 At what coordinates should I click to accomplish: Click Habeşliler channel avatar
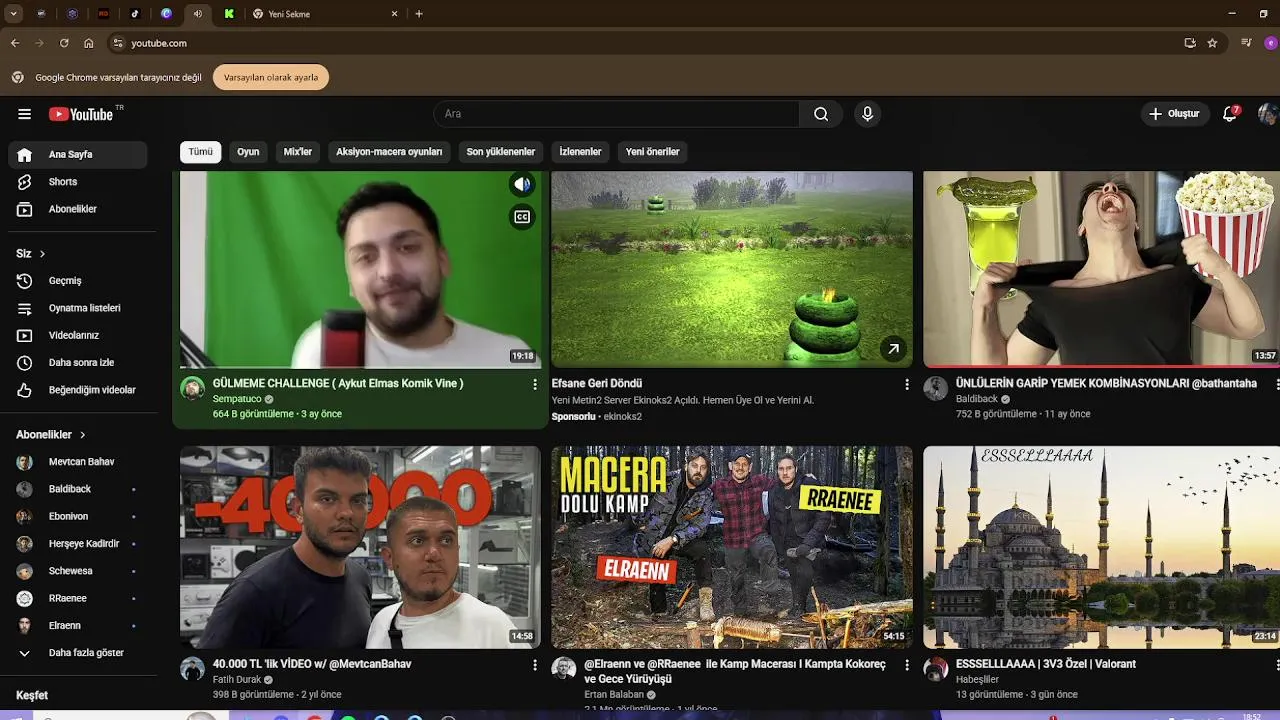936,669
